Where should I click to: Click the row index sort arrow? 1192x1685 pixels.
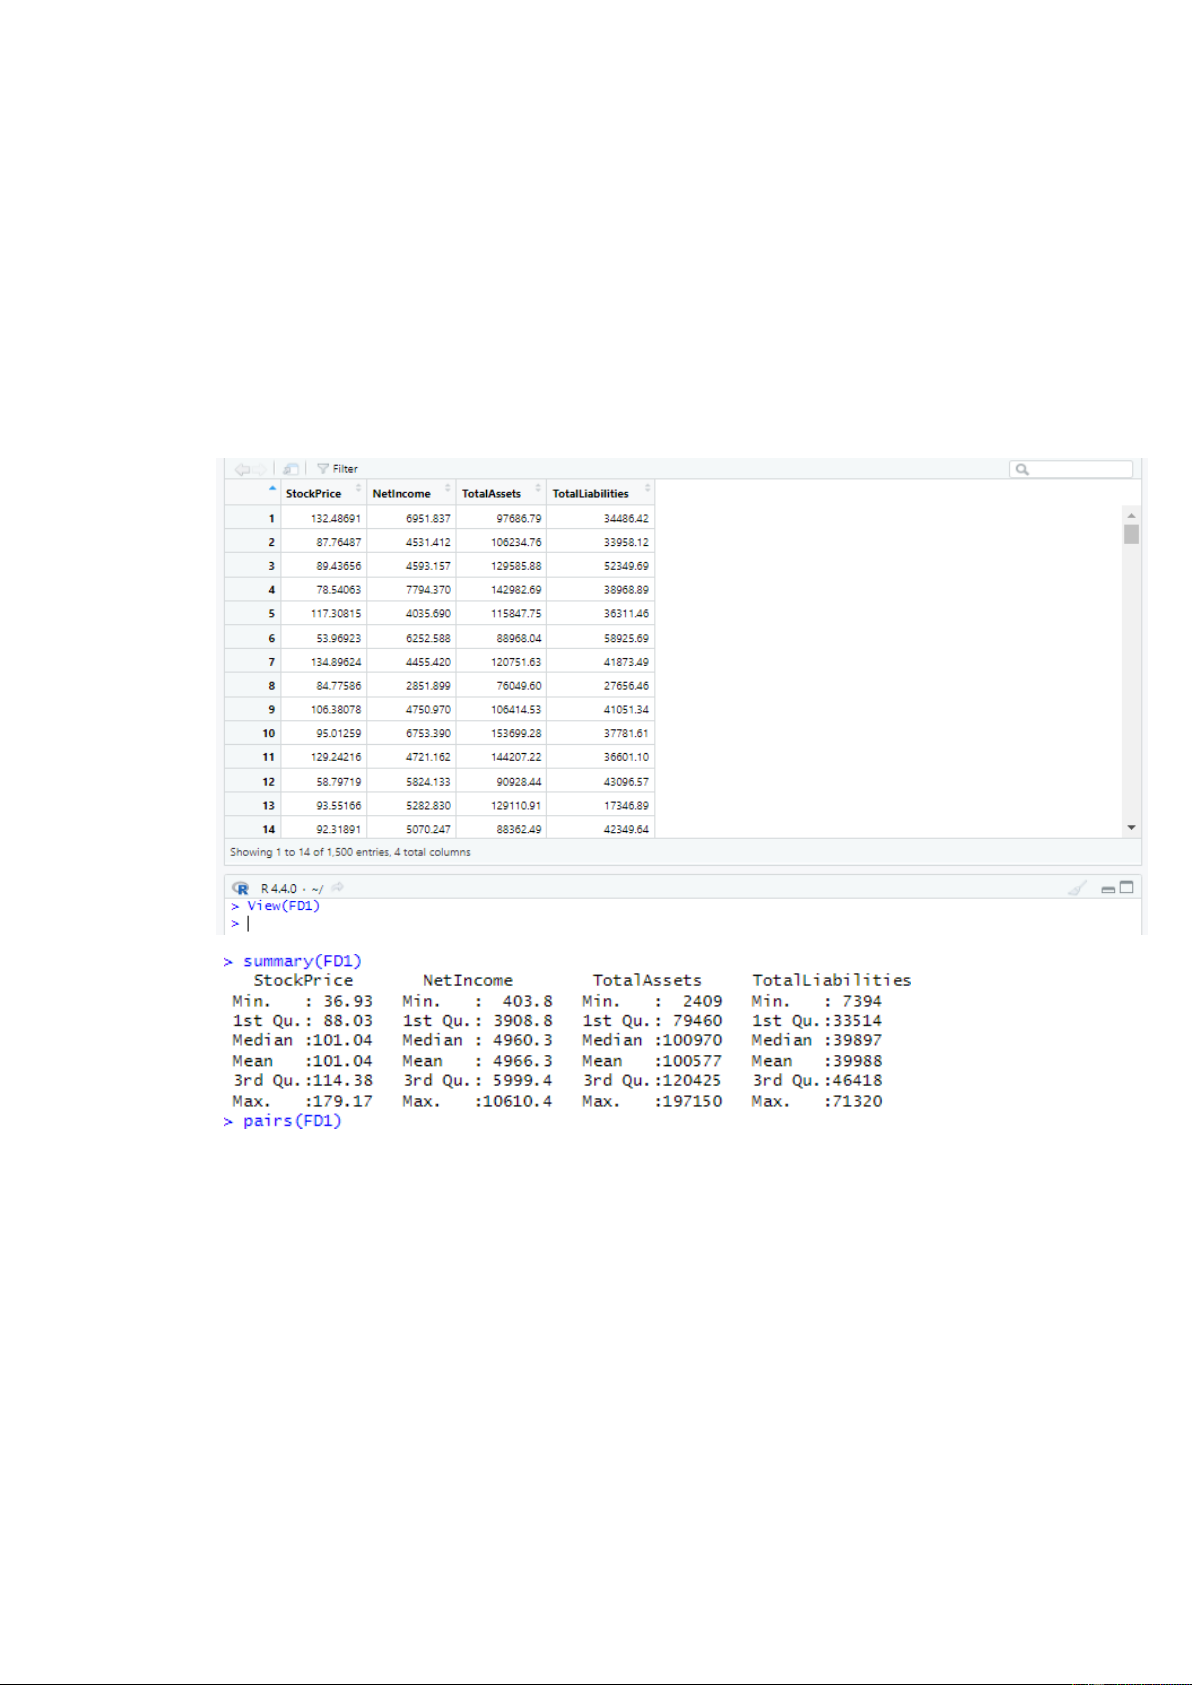coord(272,489)
